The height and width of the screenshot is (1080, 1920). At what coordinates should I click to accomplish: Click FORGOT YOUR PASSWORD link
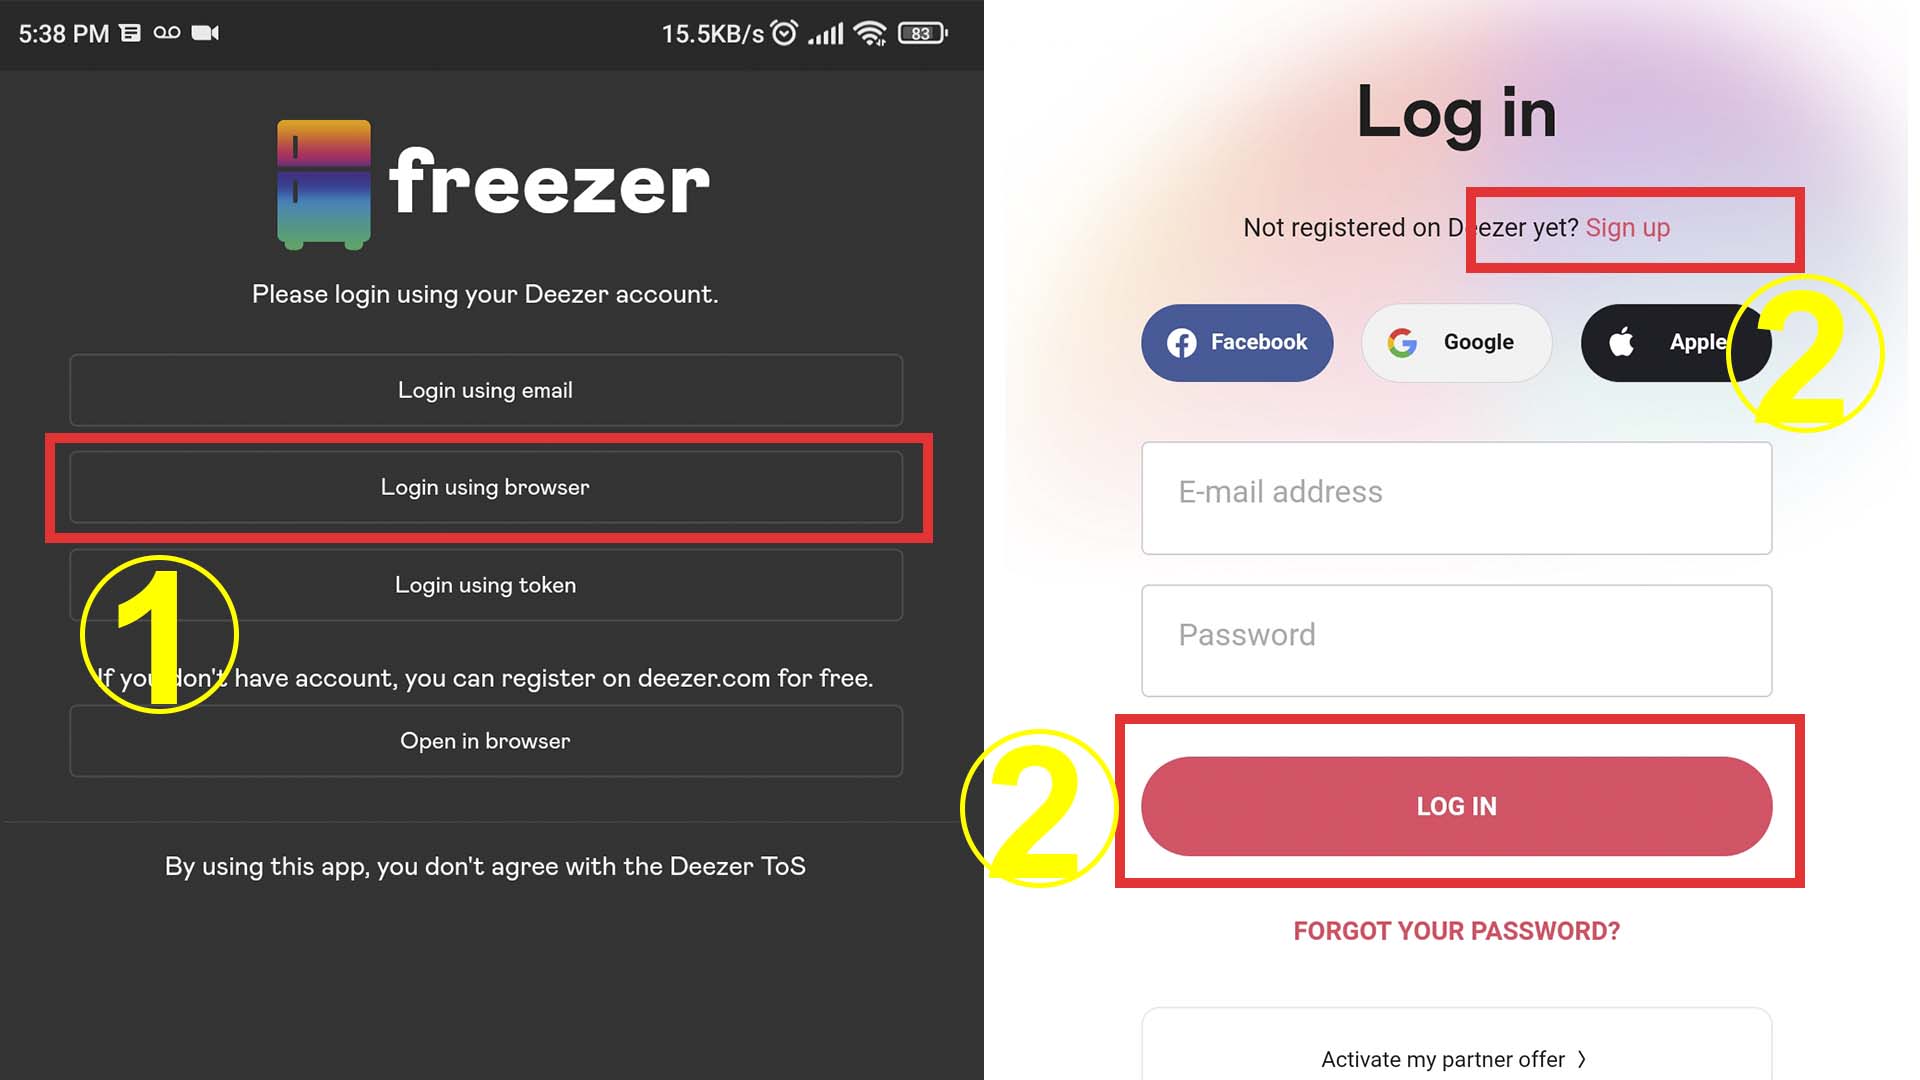point(1456,931)
